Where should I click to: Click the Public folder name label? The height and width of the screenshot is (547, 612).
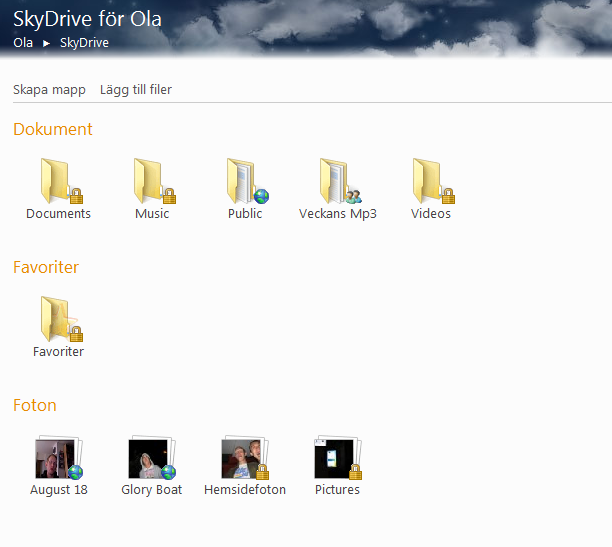click(245, 214)
